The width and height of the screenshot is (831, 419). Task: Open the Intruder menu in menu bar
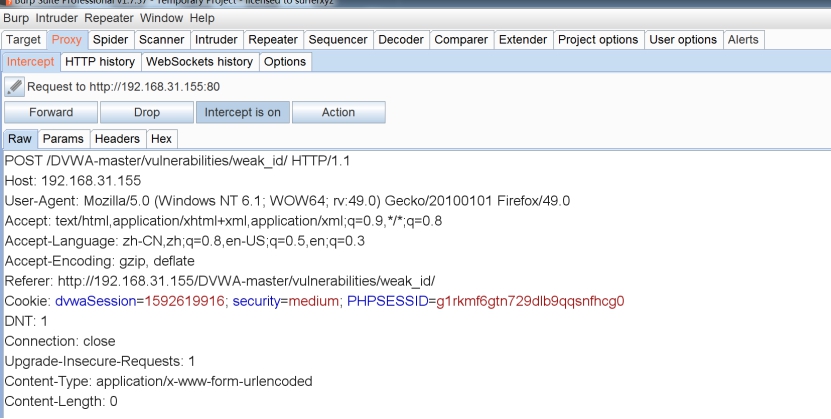pos(57,18)
